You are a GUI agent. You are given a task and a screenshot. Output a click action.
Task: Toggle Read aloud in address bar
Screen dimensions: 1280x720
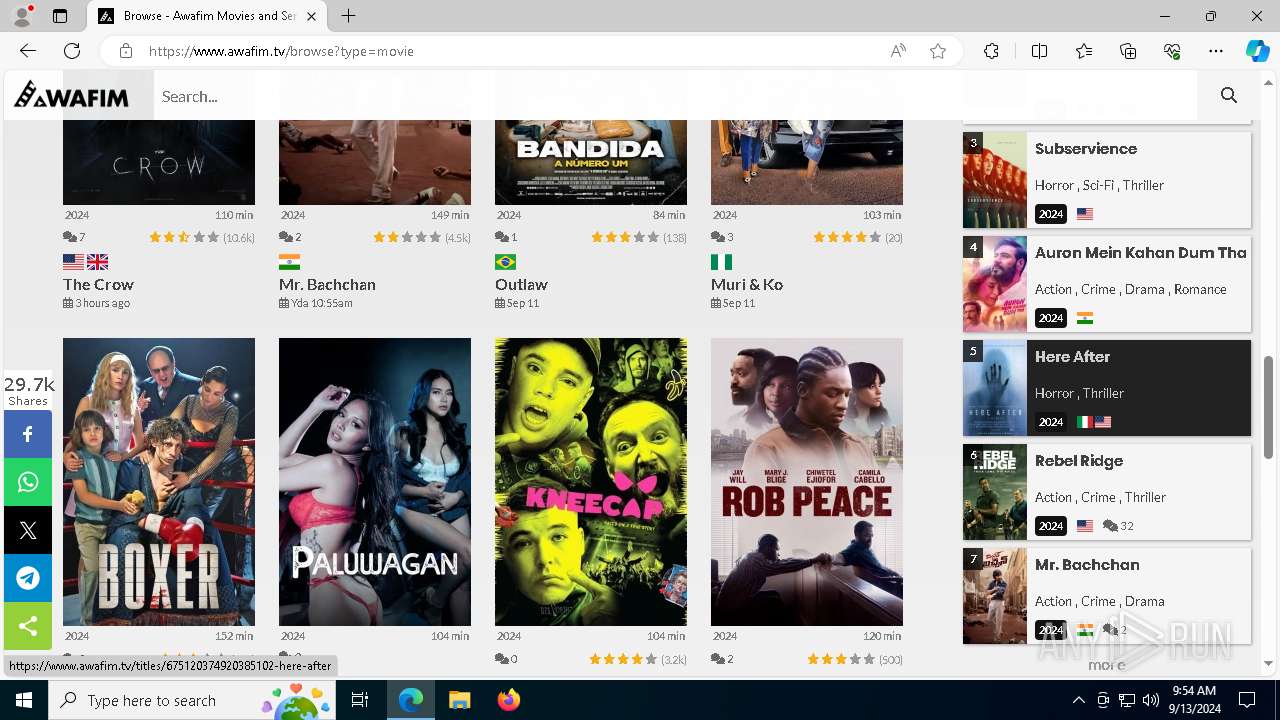point(898,51)
